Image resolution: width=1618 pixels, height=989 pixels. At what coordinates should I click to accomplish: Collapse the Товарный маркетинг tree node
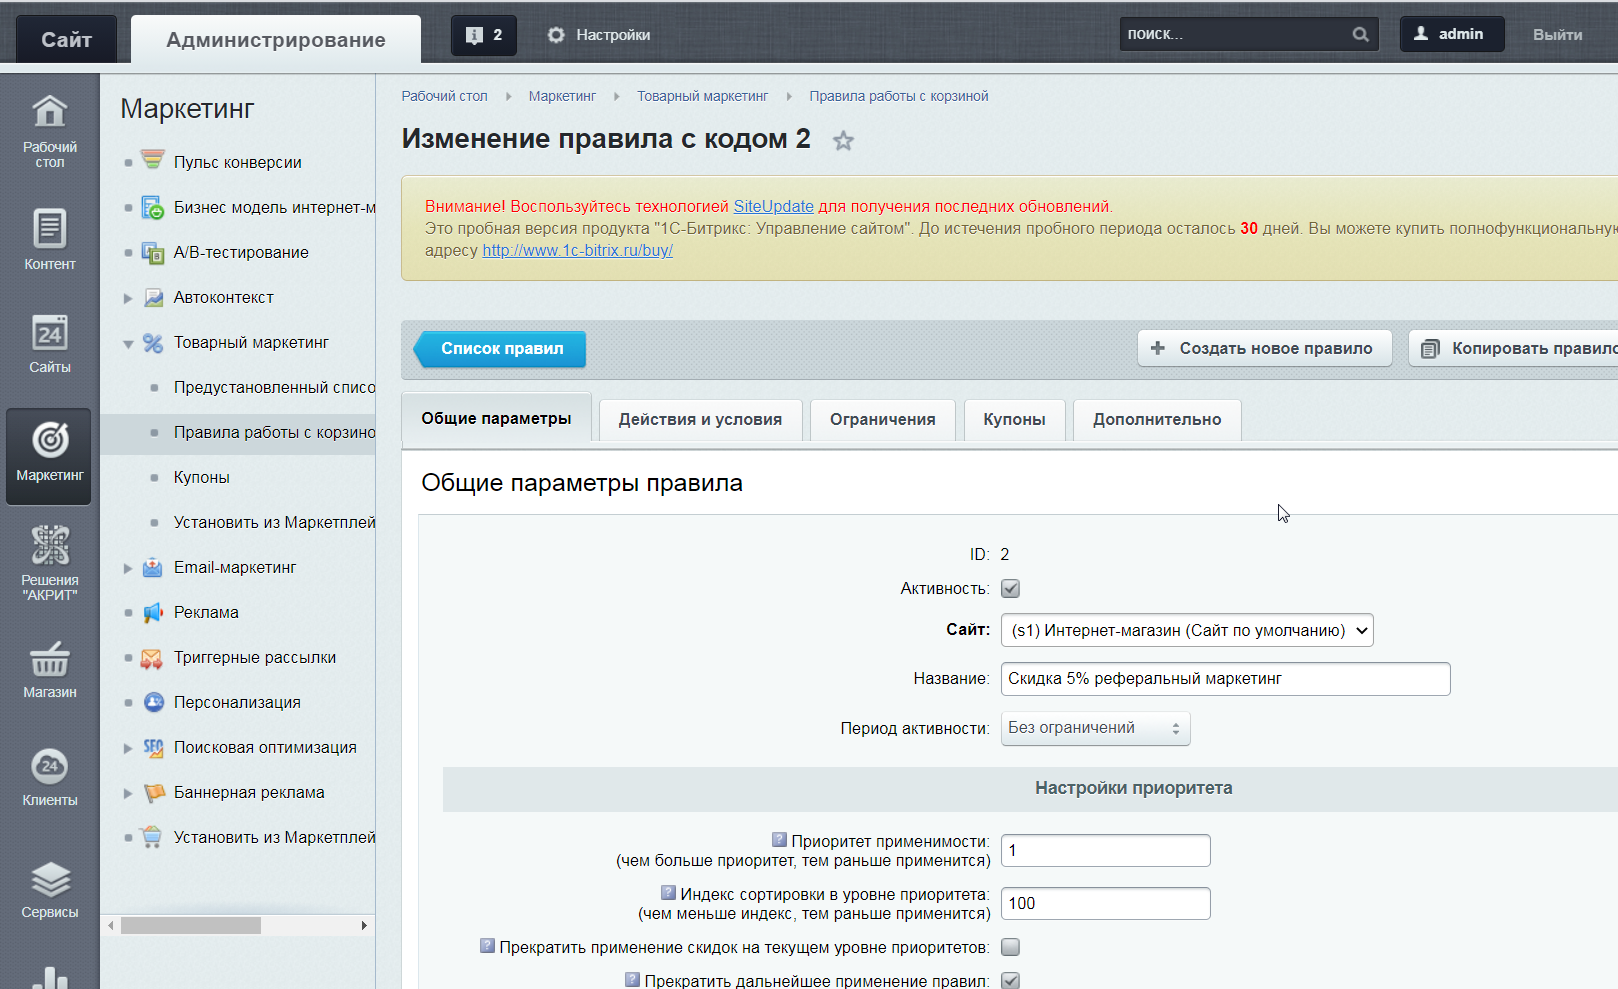pos(128,344)
